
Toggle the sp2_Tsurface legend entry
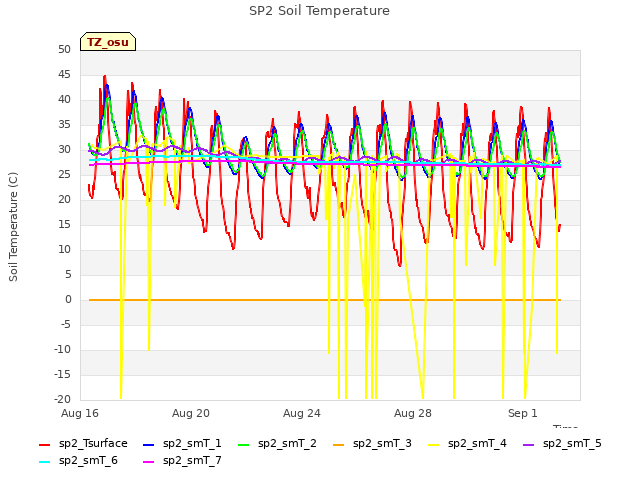tap(83, 444)
